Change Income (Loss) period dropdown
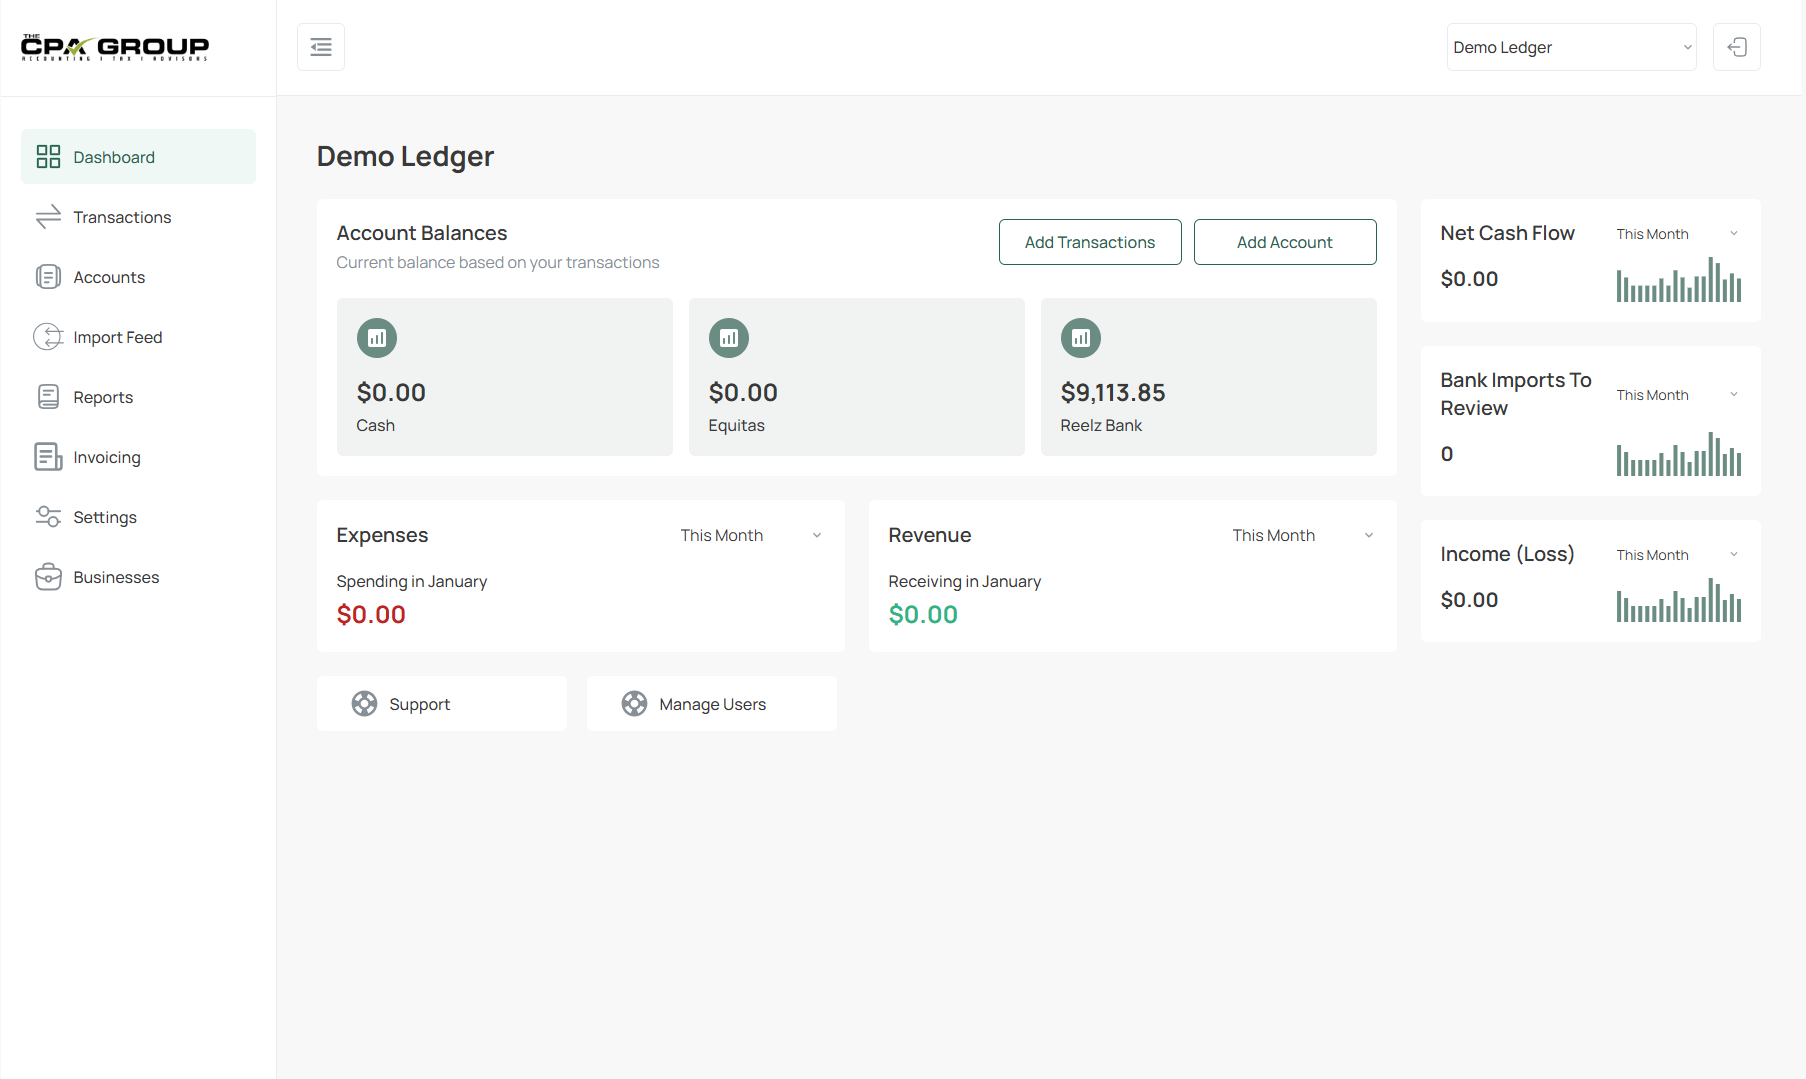Screen dimensions: 1806x1079 point(1677,555)
